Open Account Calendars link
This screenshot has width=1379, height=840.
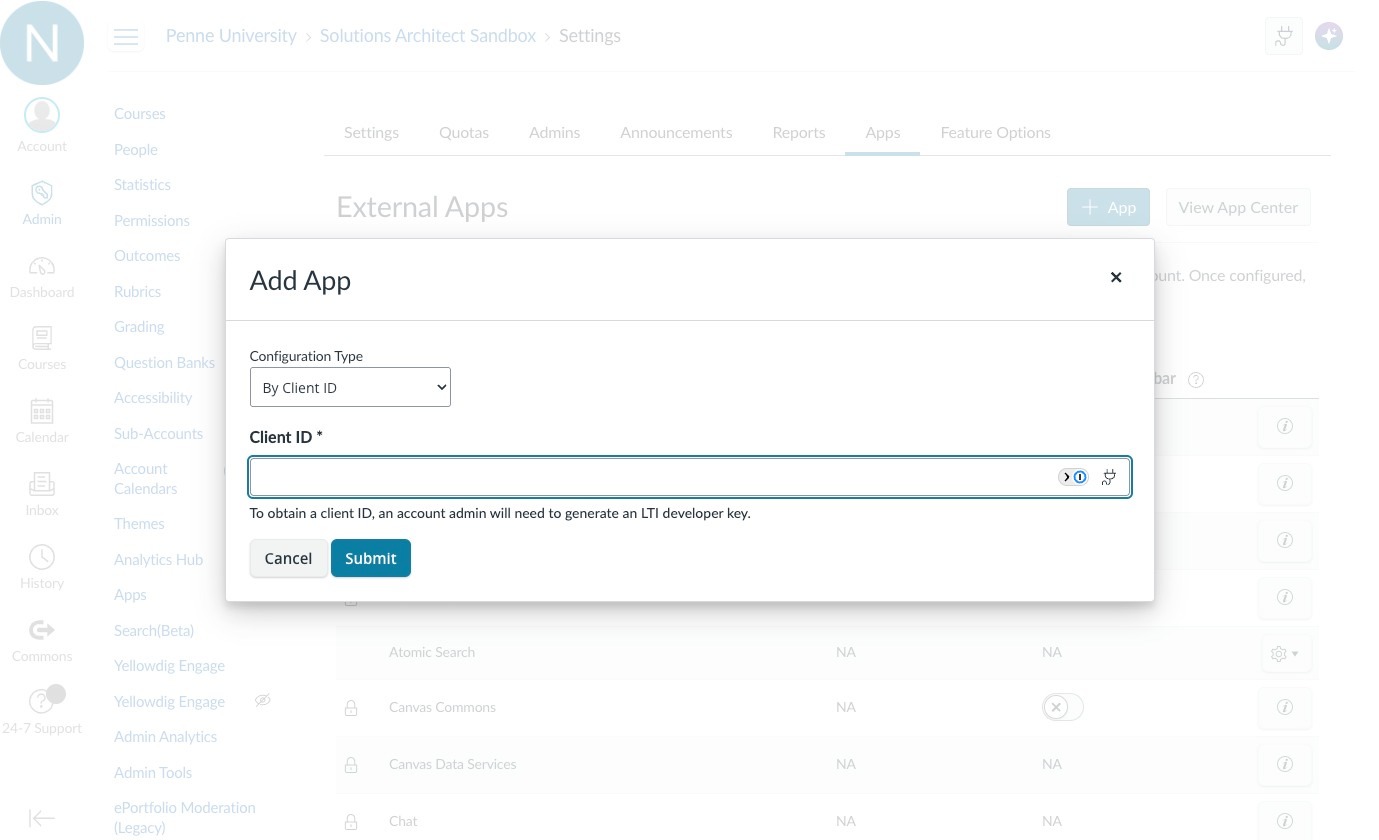pos(145,479)
